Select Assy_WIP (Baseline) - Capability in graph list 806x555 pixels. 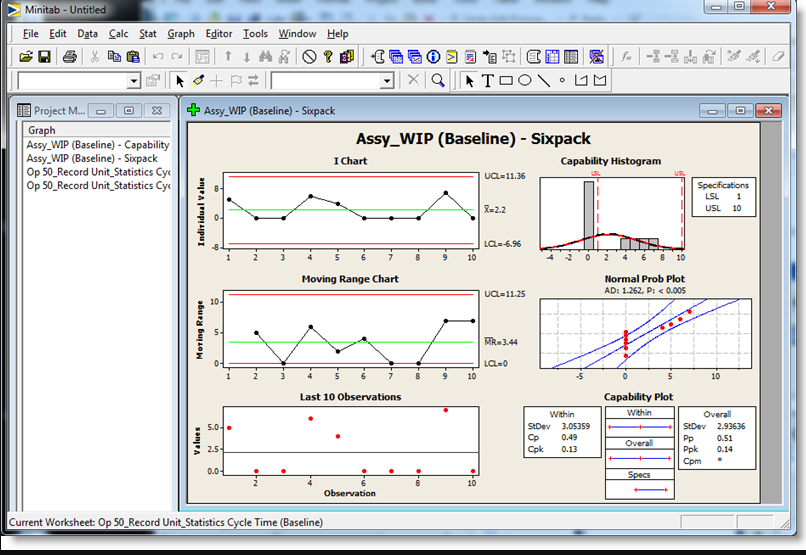click(x=97, y=145)
